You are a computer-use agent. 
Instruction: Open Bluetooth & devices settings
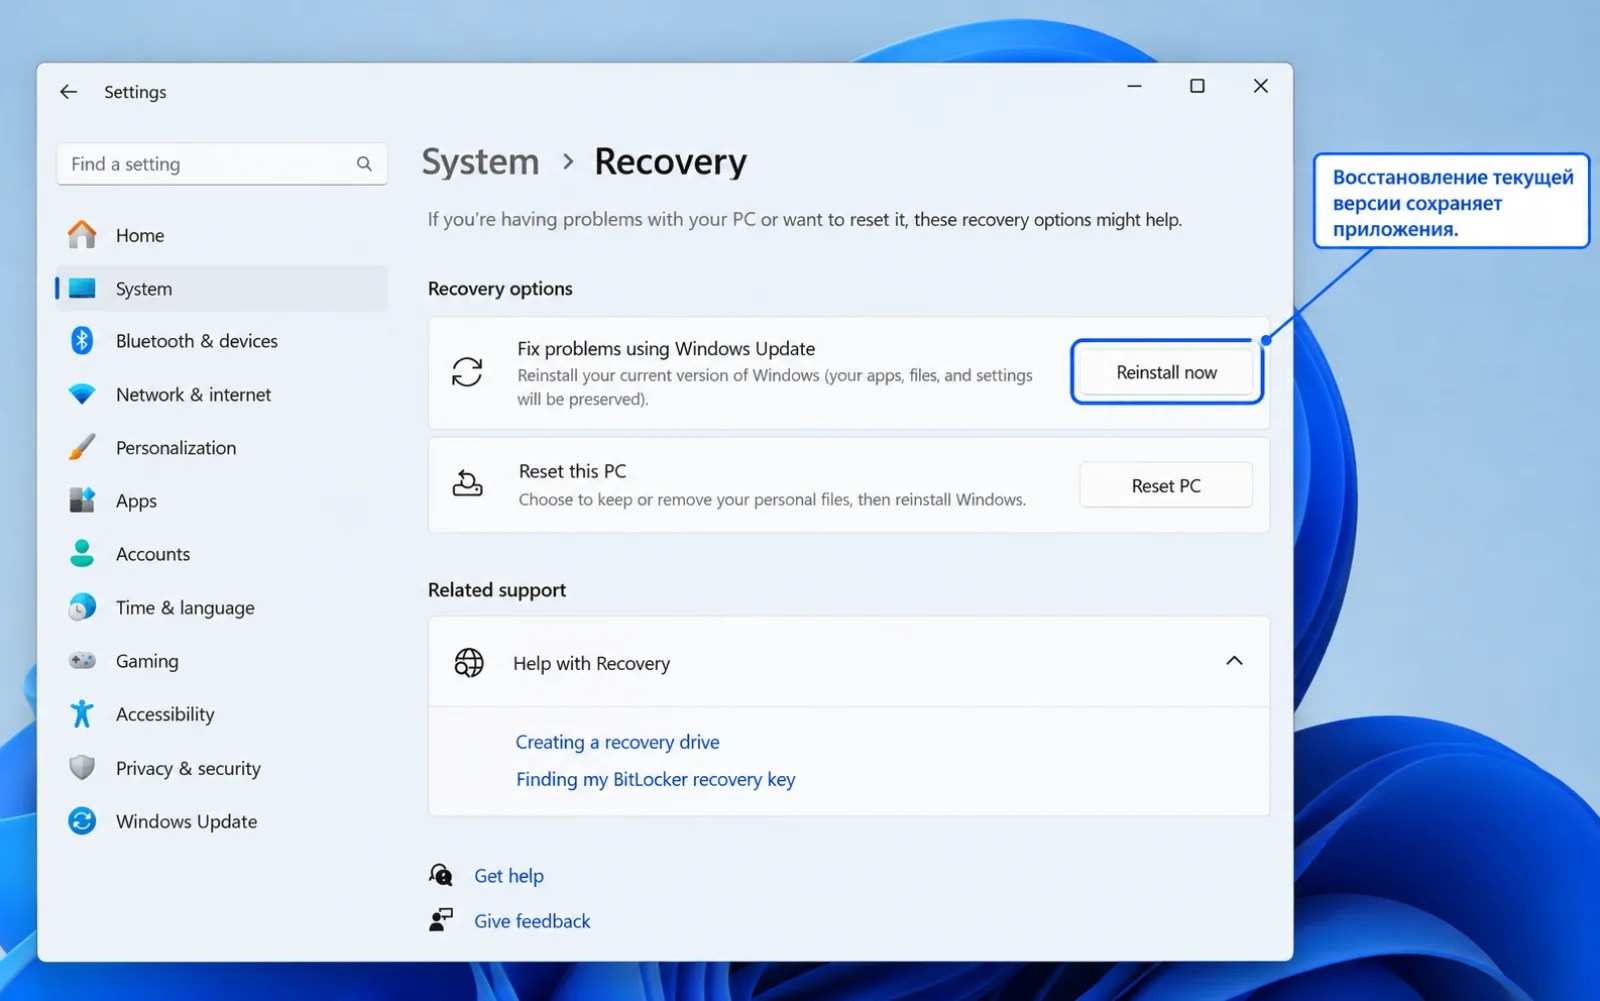pos(222,341)
